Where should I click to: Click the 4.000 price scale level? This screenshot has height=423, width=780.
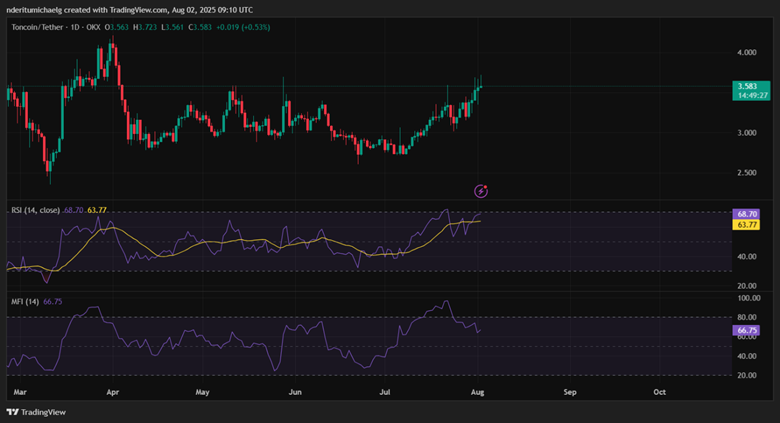pyautogui.click(x=747, y=51)
